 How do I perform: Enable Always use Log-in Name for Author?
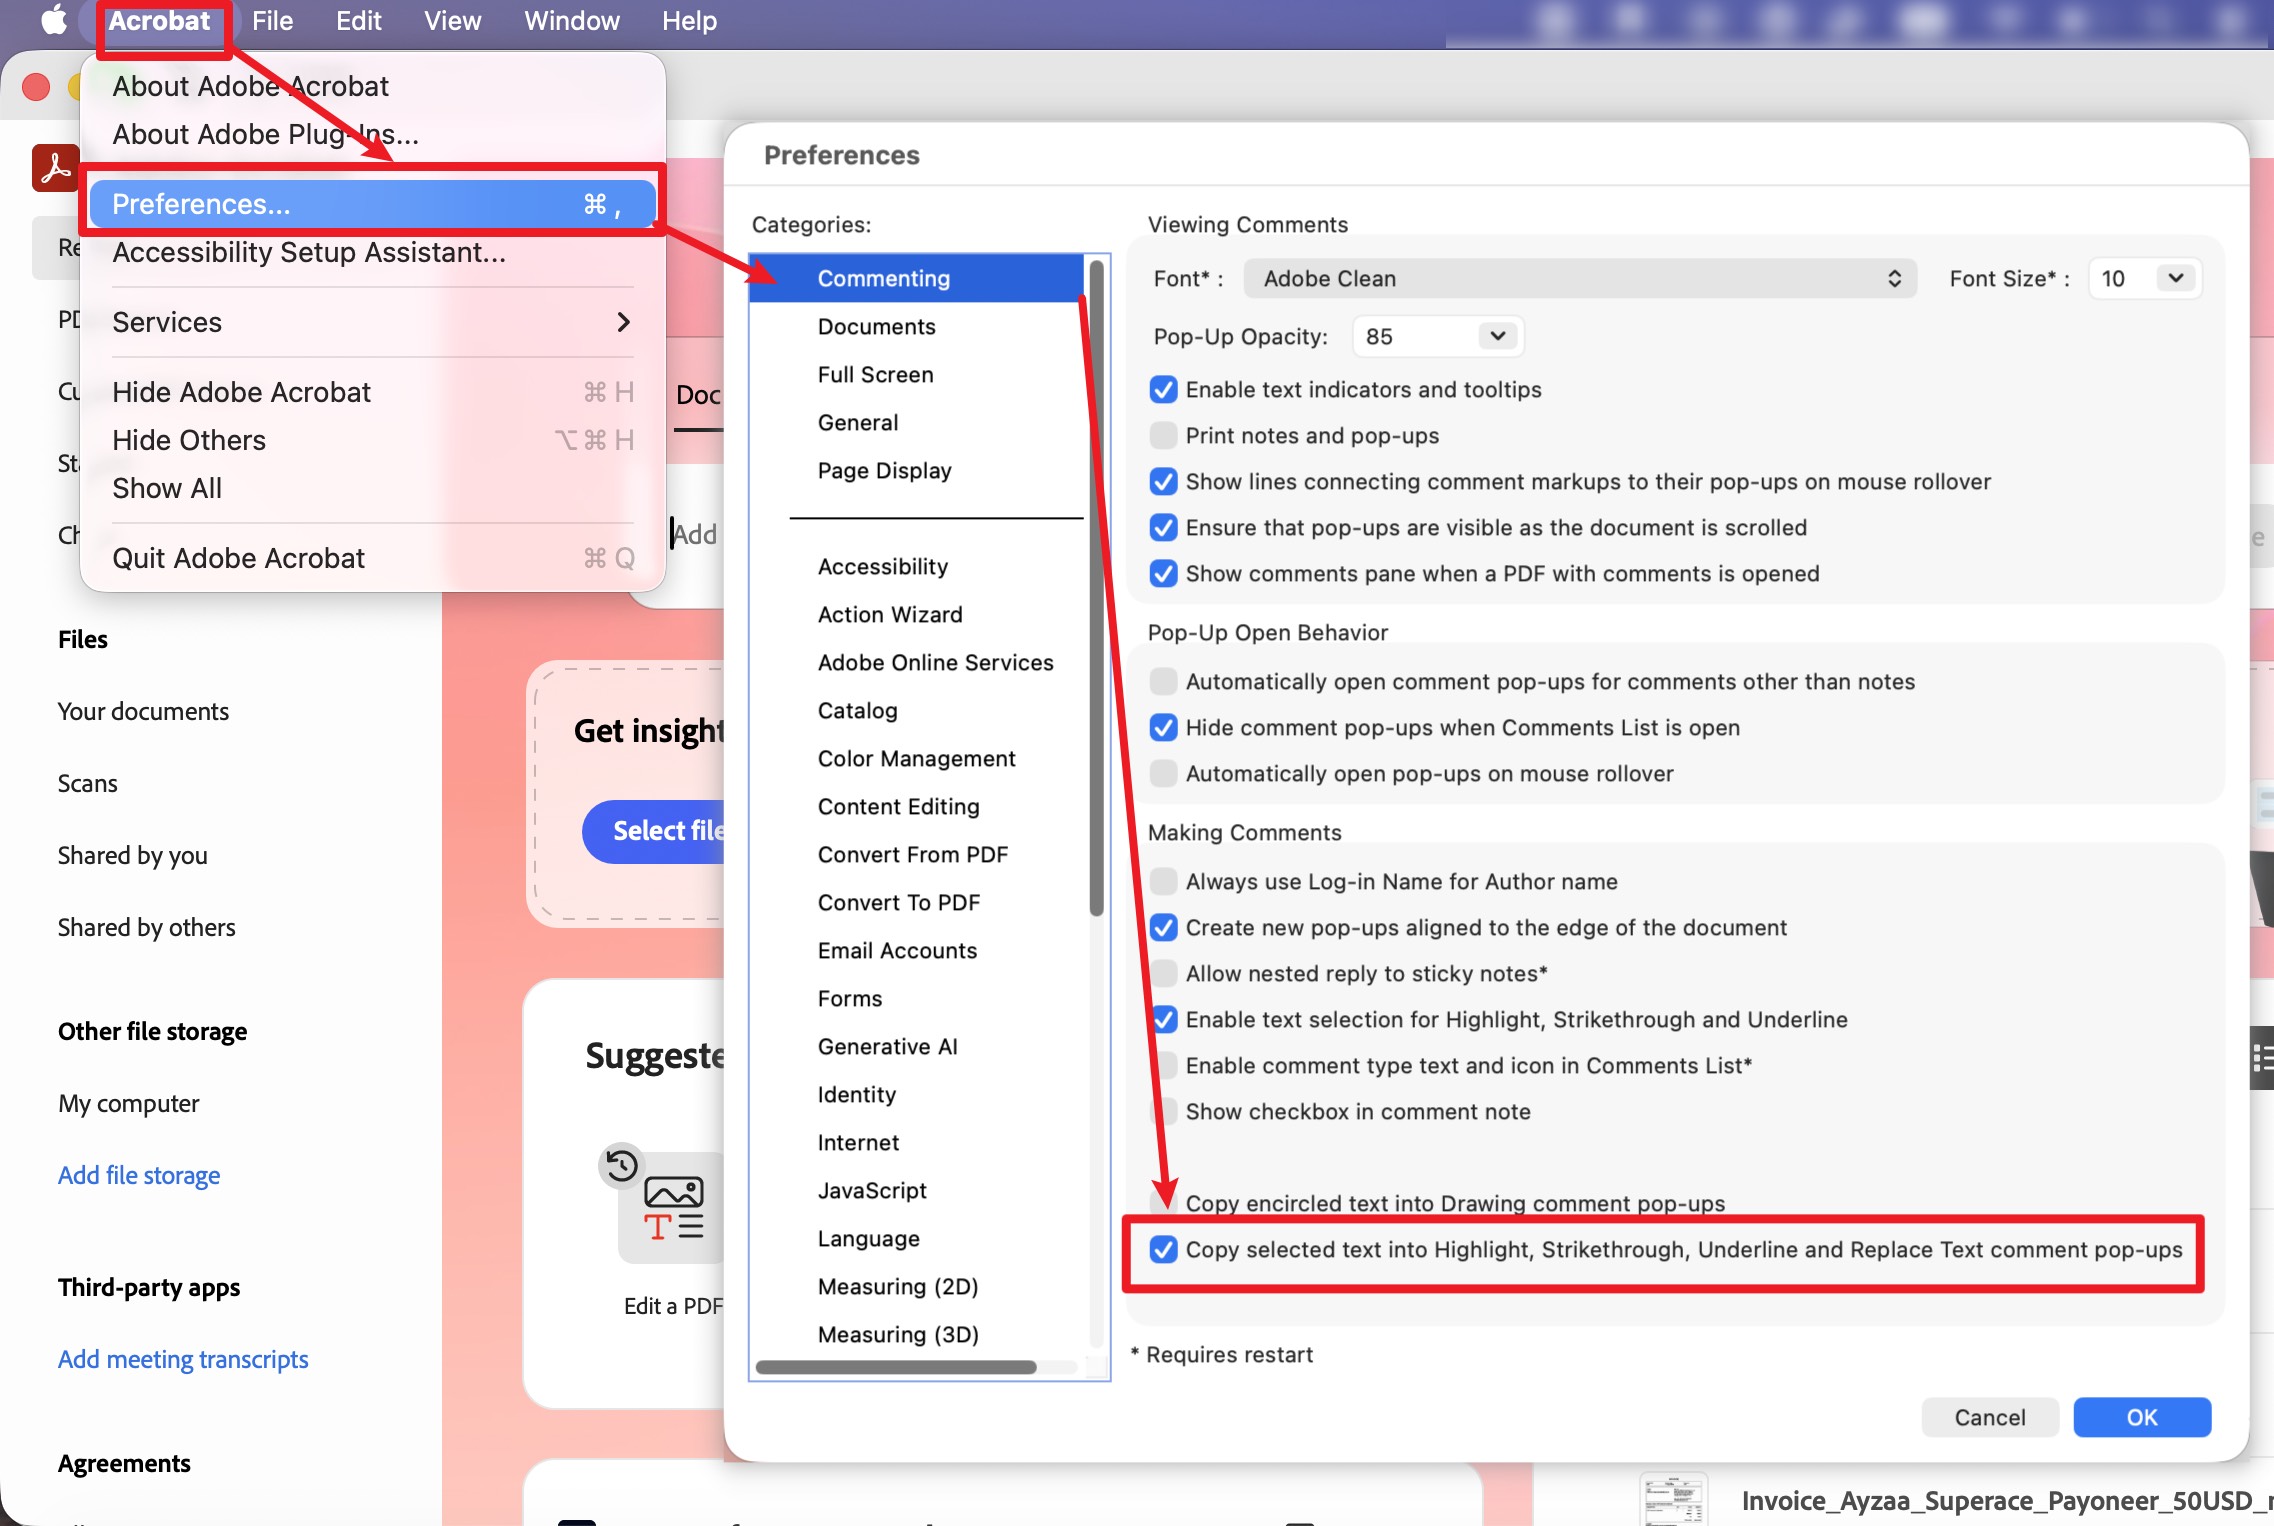(x=1163, y=882)
